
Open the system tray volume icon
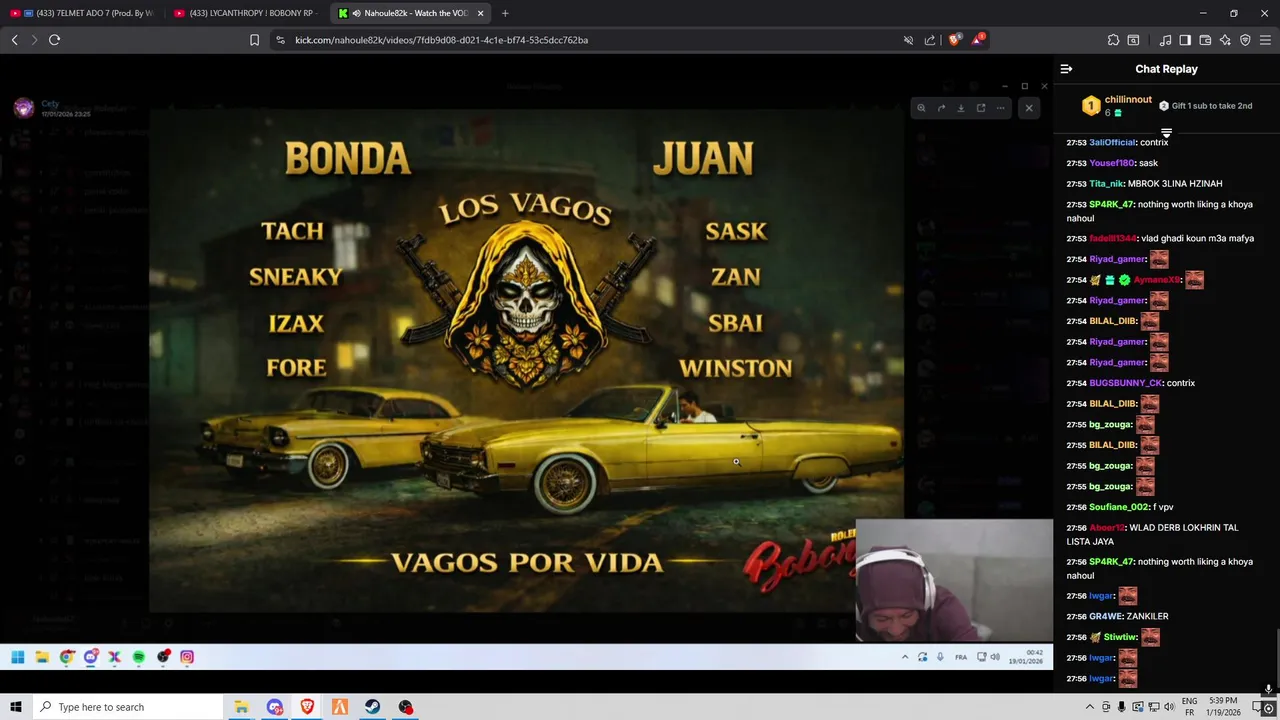coord(1169,707)
